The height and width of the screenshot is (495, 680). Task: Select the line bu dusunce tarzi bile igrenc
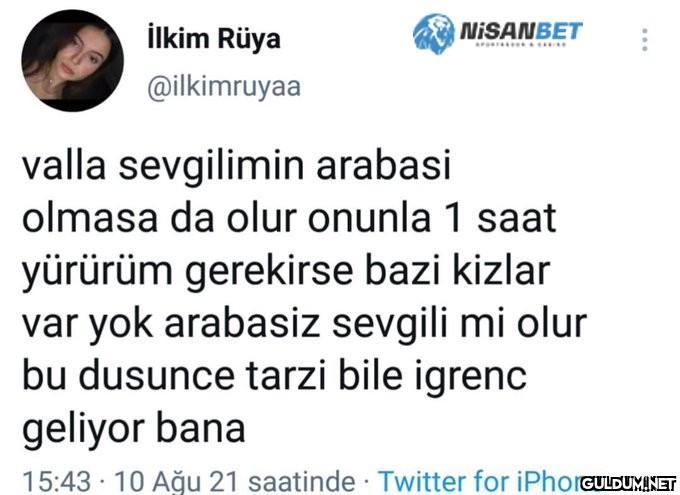[x=274, y=377]
